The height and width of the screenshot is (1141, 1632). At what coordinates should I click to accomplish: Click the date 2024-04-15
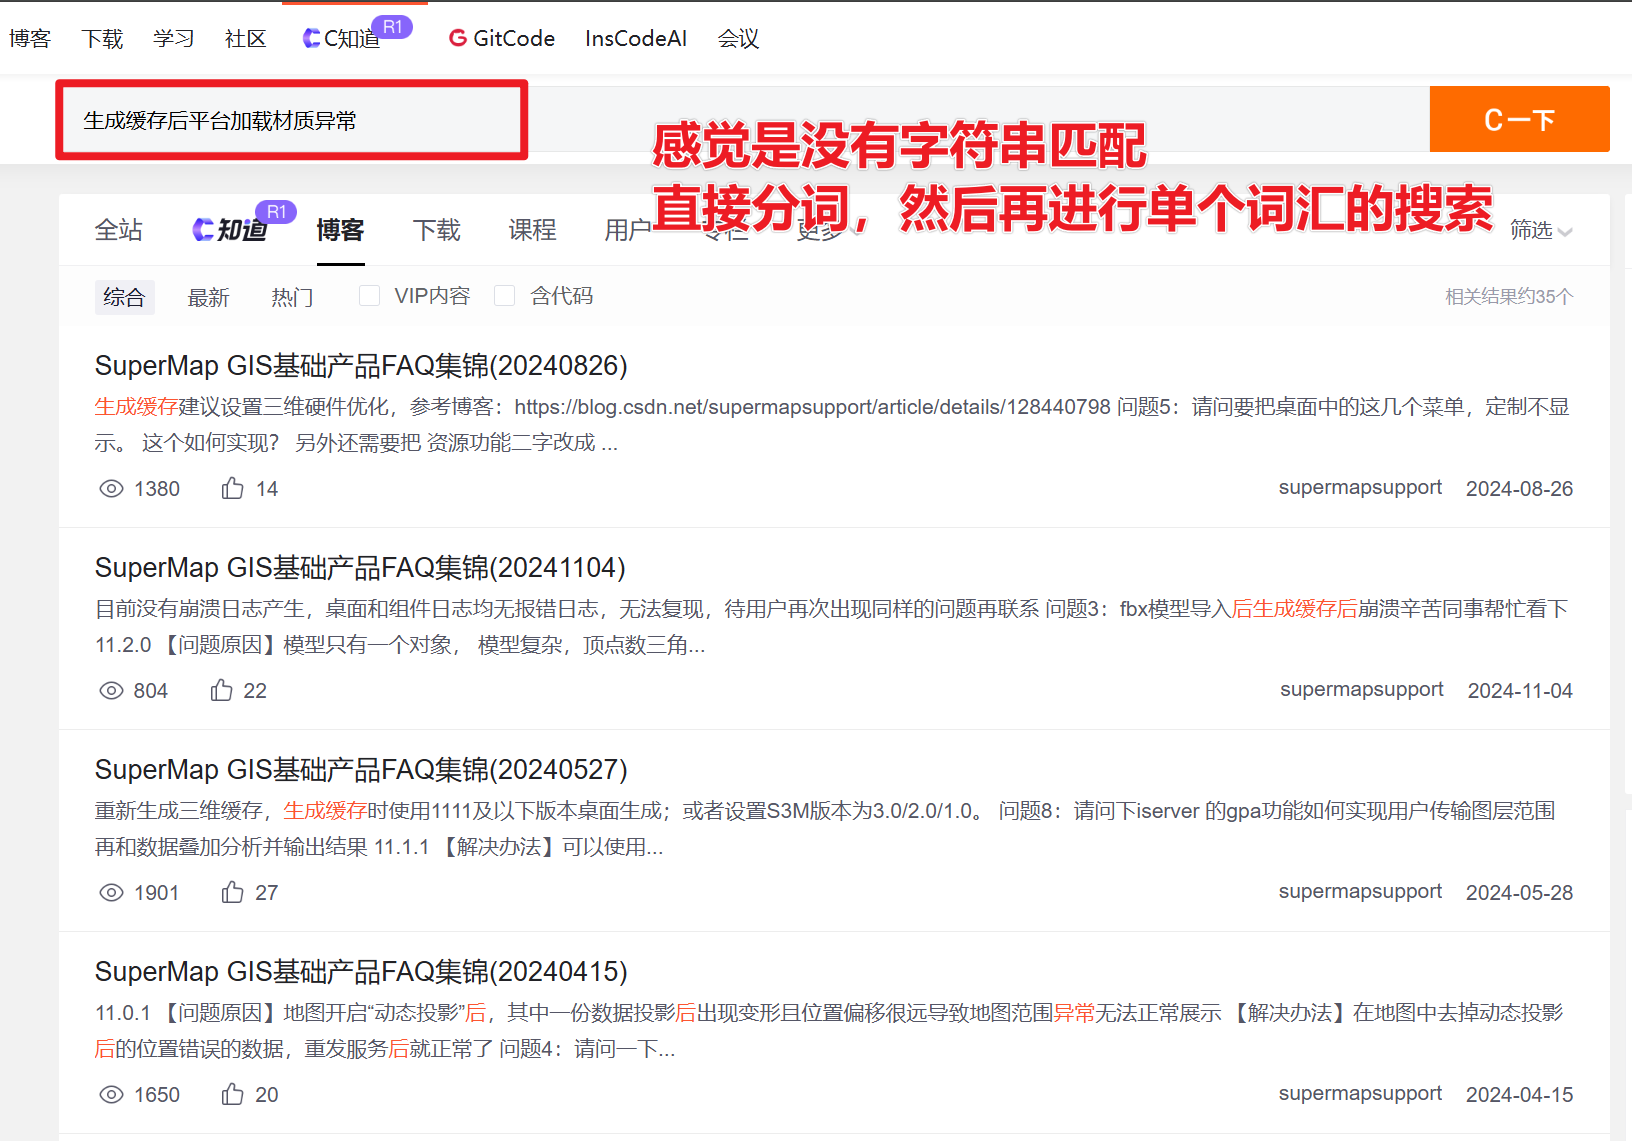(x=1519, y=1095)
